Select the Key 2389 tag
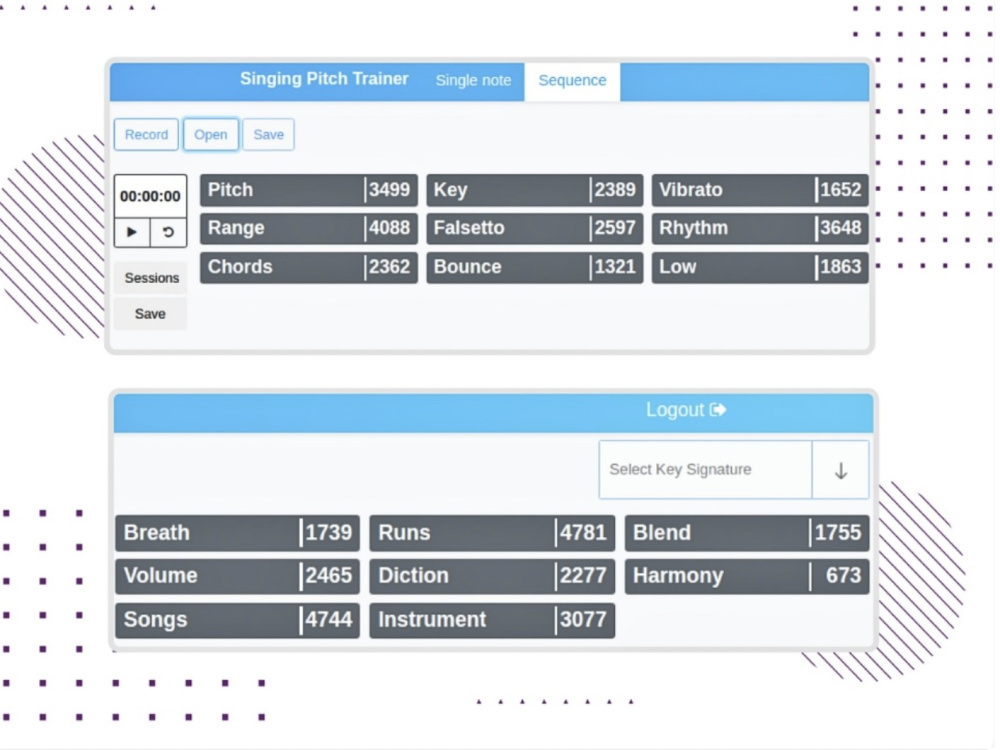The image size is (1000, 750). click(x=535, y=190)
